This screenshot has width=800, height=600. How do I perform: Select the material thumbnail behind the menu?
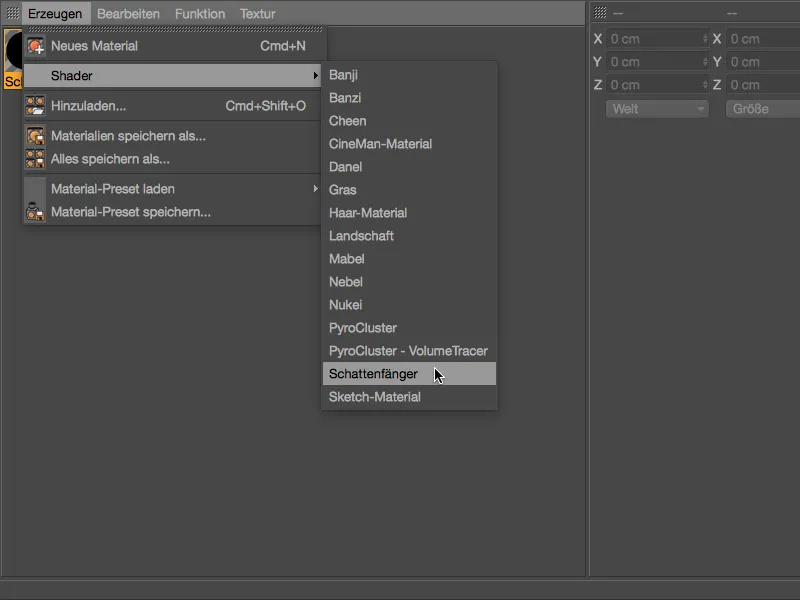coord(12,59)
